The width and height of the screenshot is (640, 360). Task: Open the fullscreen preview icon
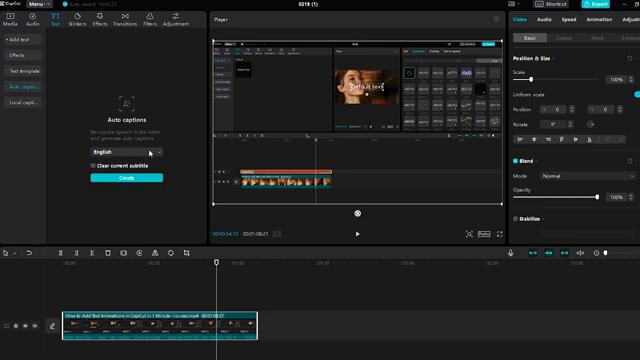pos(500,234)
